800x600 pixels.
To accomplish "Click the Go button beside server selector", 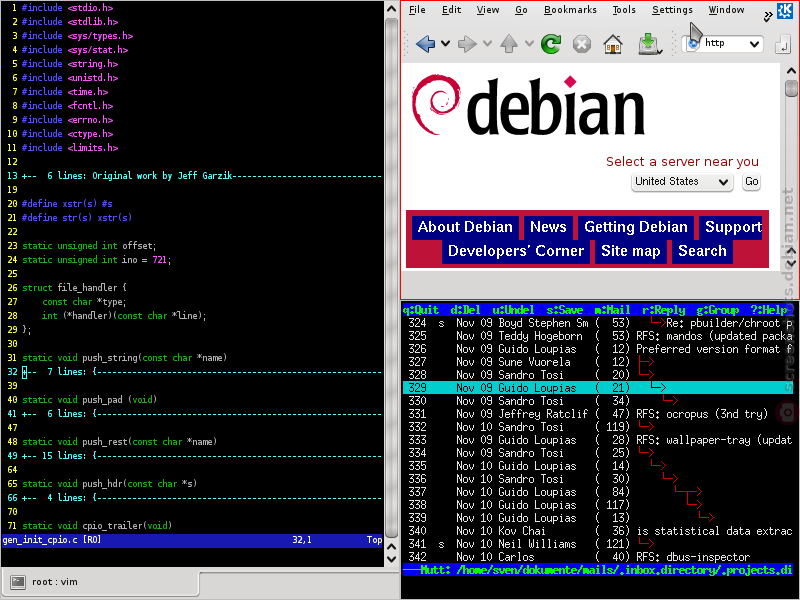I will [752, 182].
